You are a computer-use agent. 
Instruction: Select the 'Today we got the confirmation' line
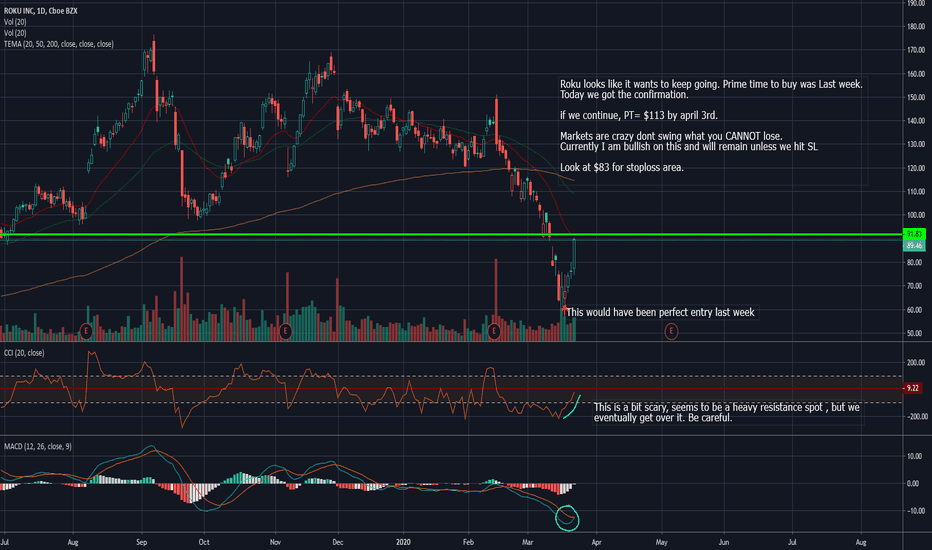(624, 95)
